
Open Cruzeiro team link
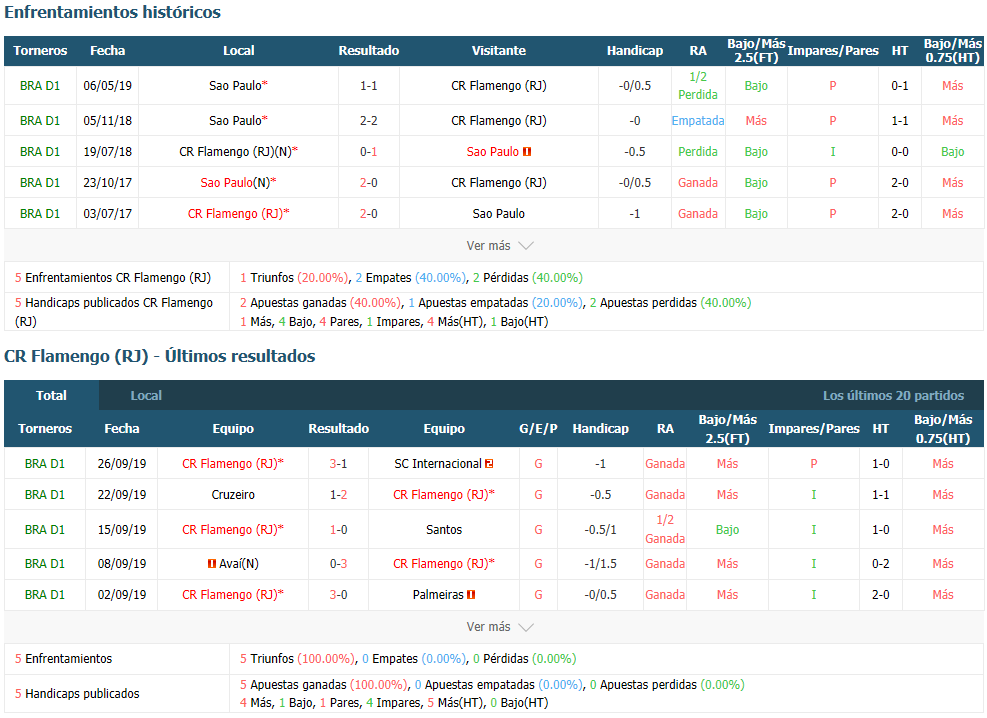pyautogui.click(x=233, y=495)
